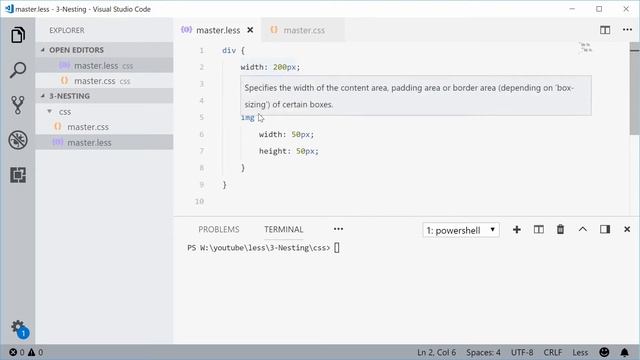Close the master.less editor tab

coord(250,30)
